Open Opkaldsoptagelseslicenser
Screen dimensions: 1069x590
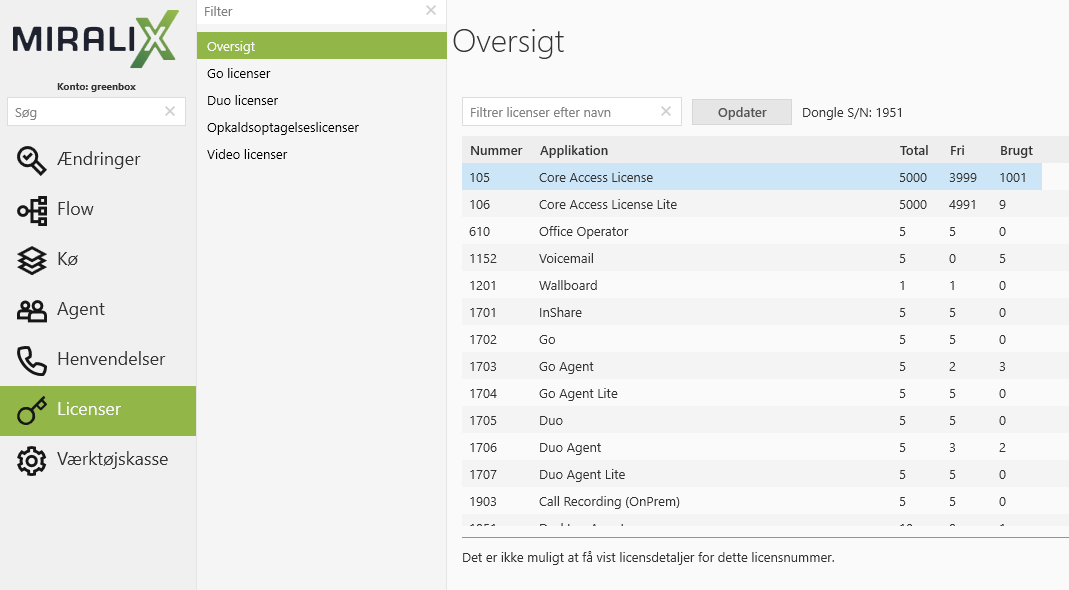click(x=322, y=128)
